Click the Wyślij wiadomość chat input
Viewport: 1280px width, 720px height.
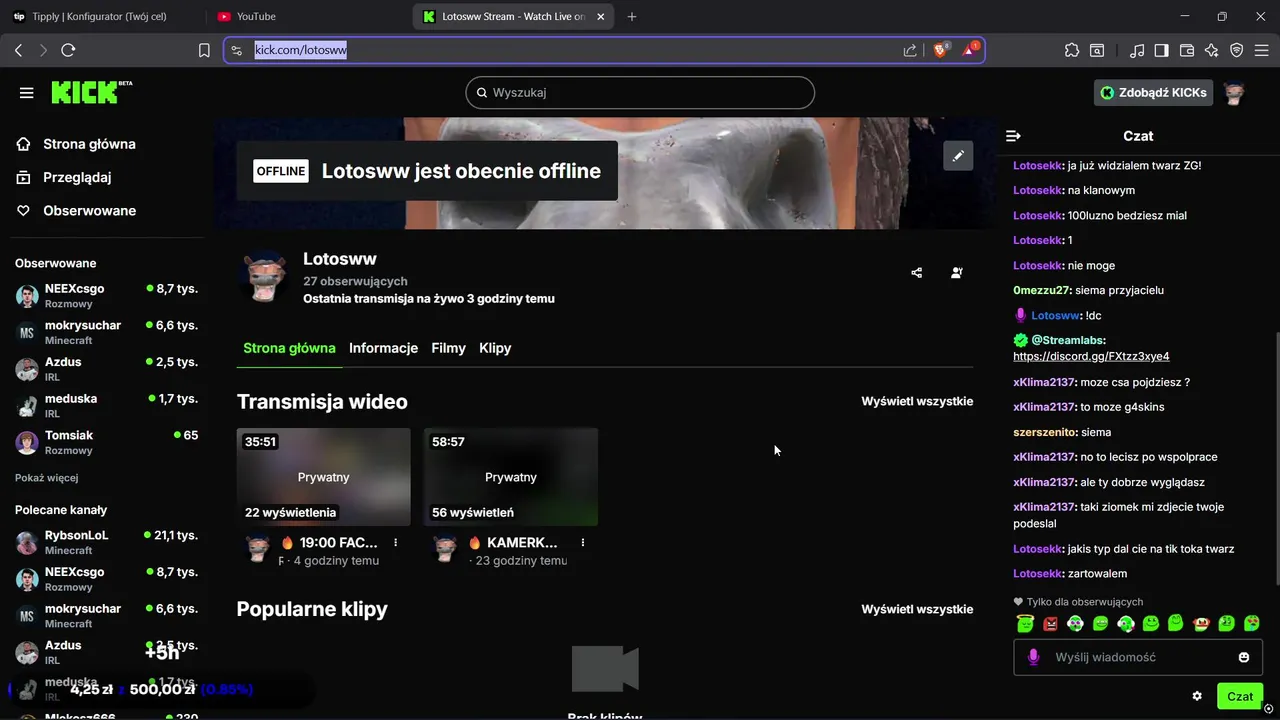[x=1138, y=657]
